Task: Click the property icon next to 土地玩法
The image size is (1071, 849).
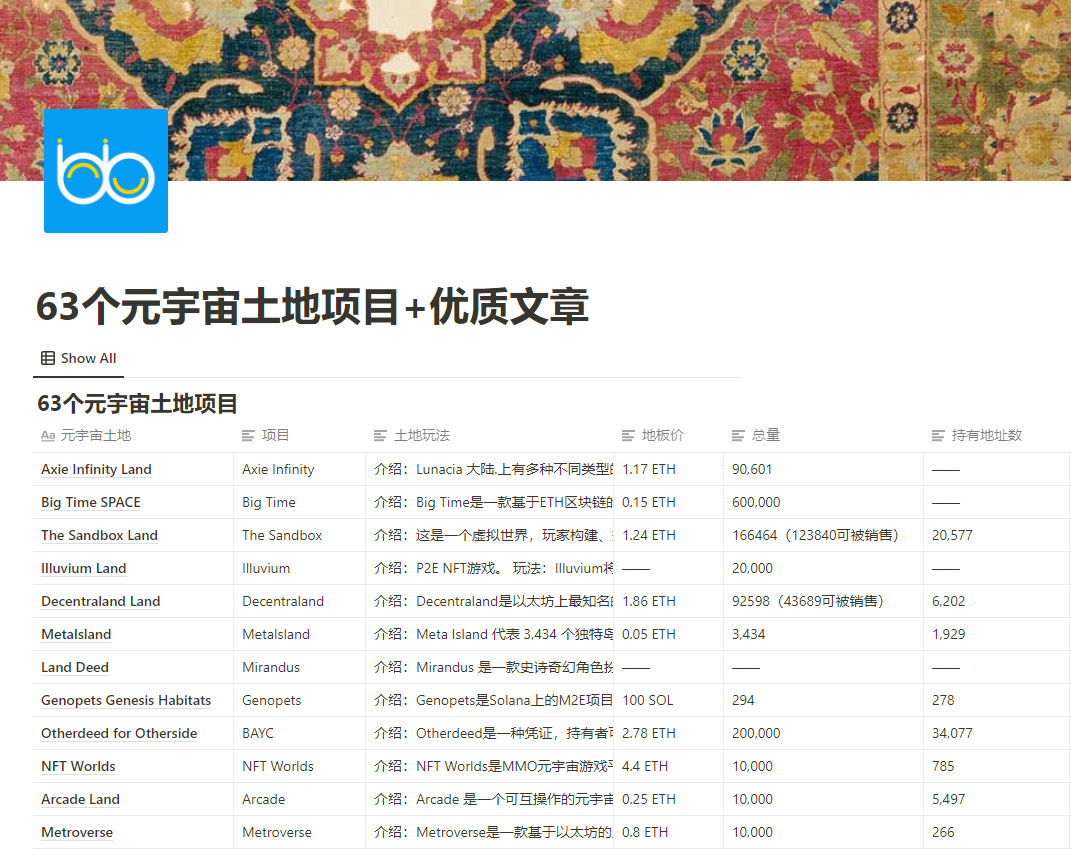Action: pyautogui.click(x=379, y=435)
